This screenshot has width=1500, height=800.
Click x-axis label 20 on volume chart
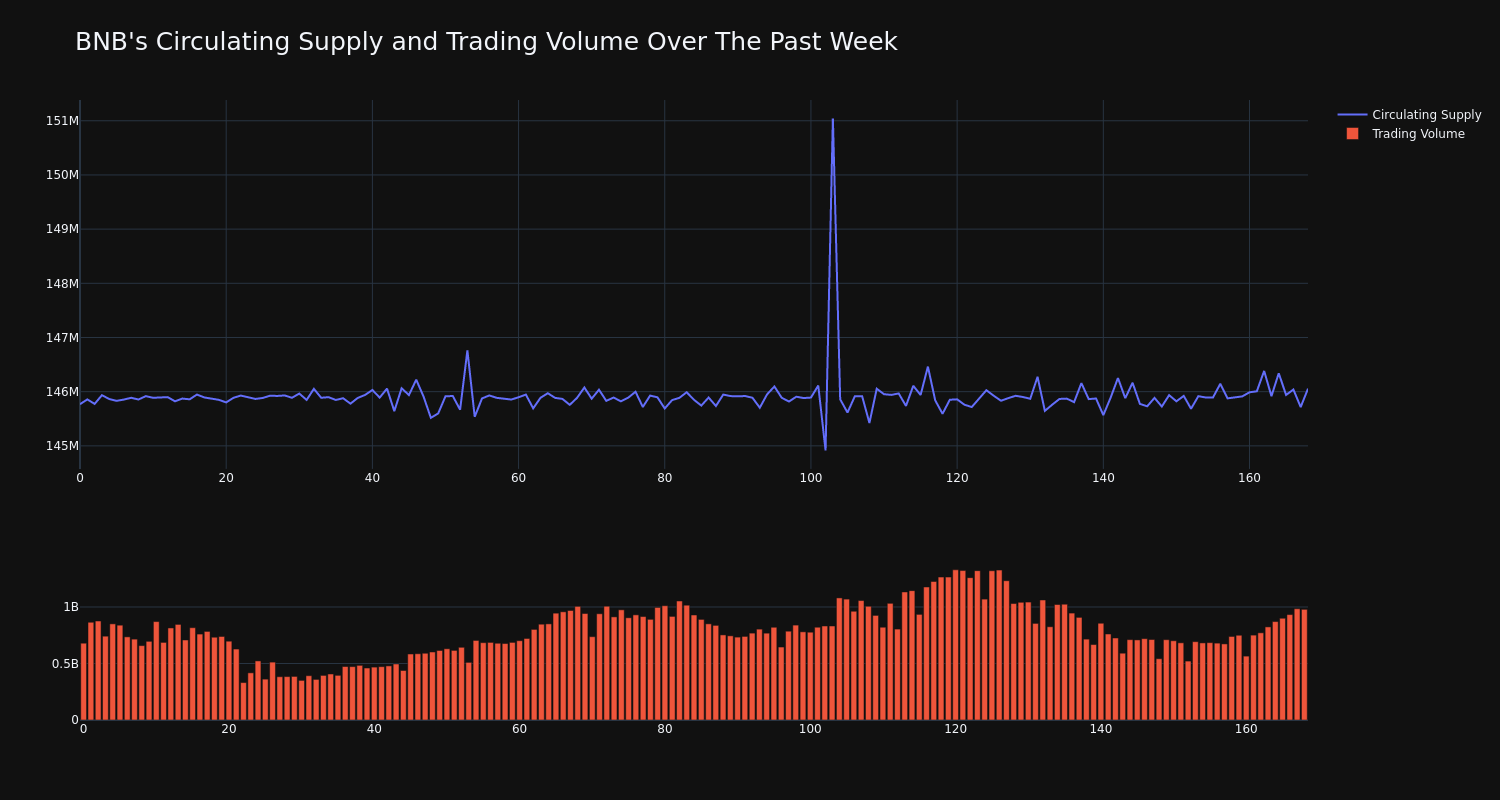coord(228,729)
